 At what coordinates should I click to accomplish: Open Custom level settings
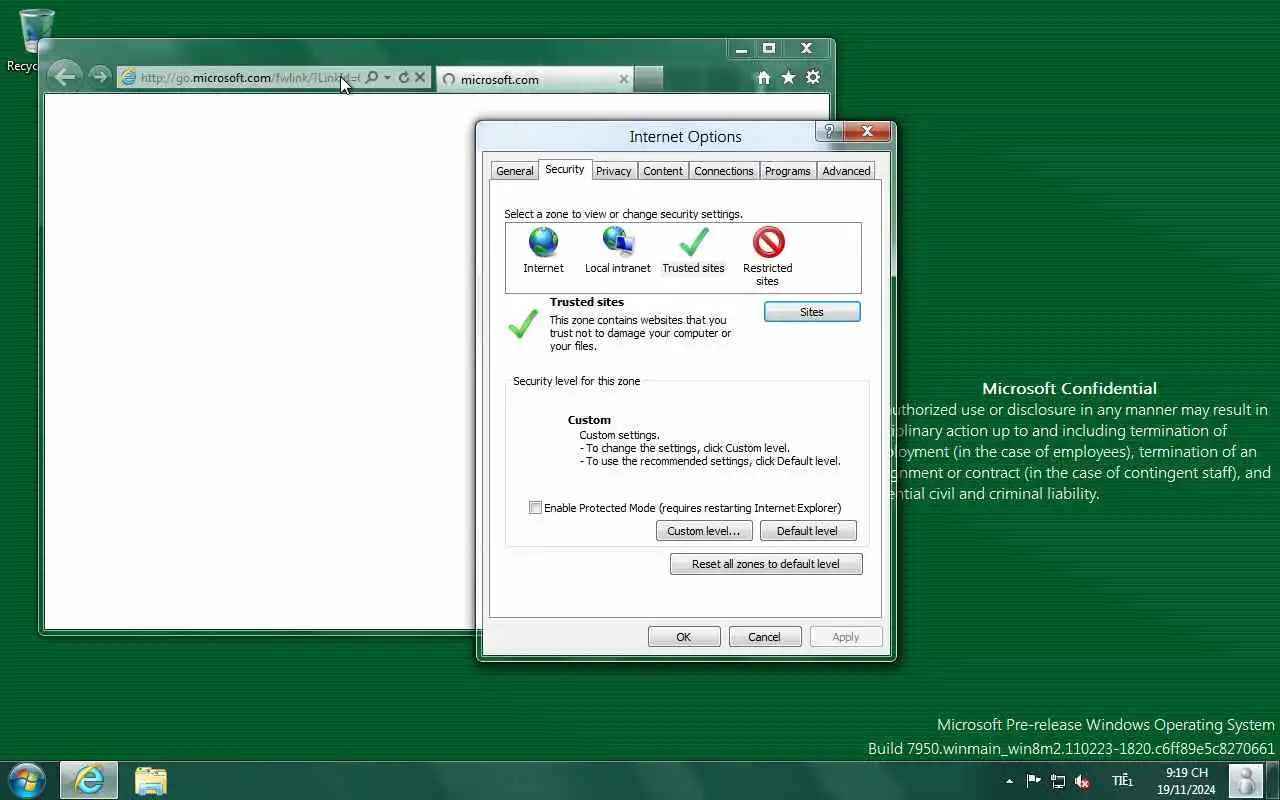704,531
